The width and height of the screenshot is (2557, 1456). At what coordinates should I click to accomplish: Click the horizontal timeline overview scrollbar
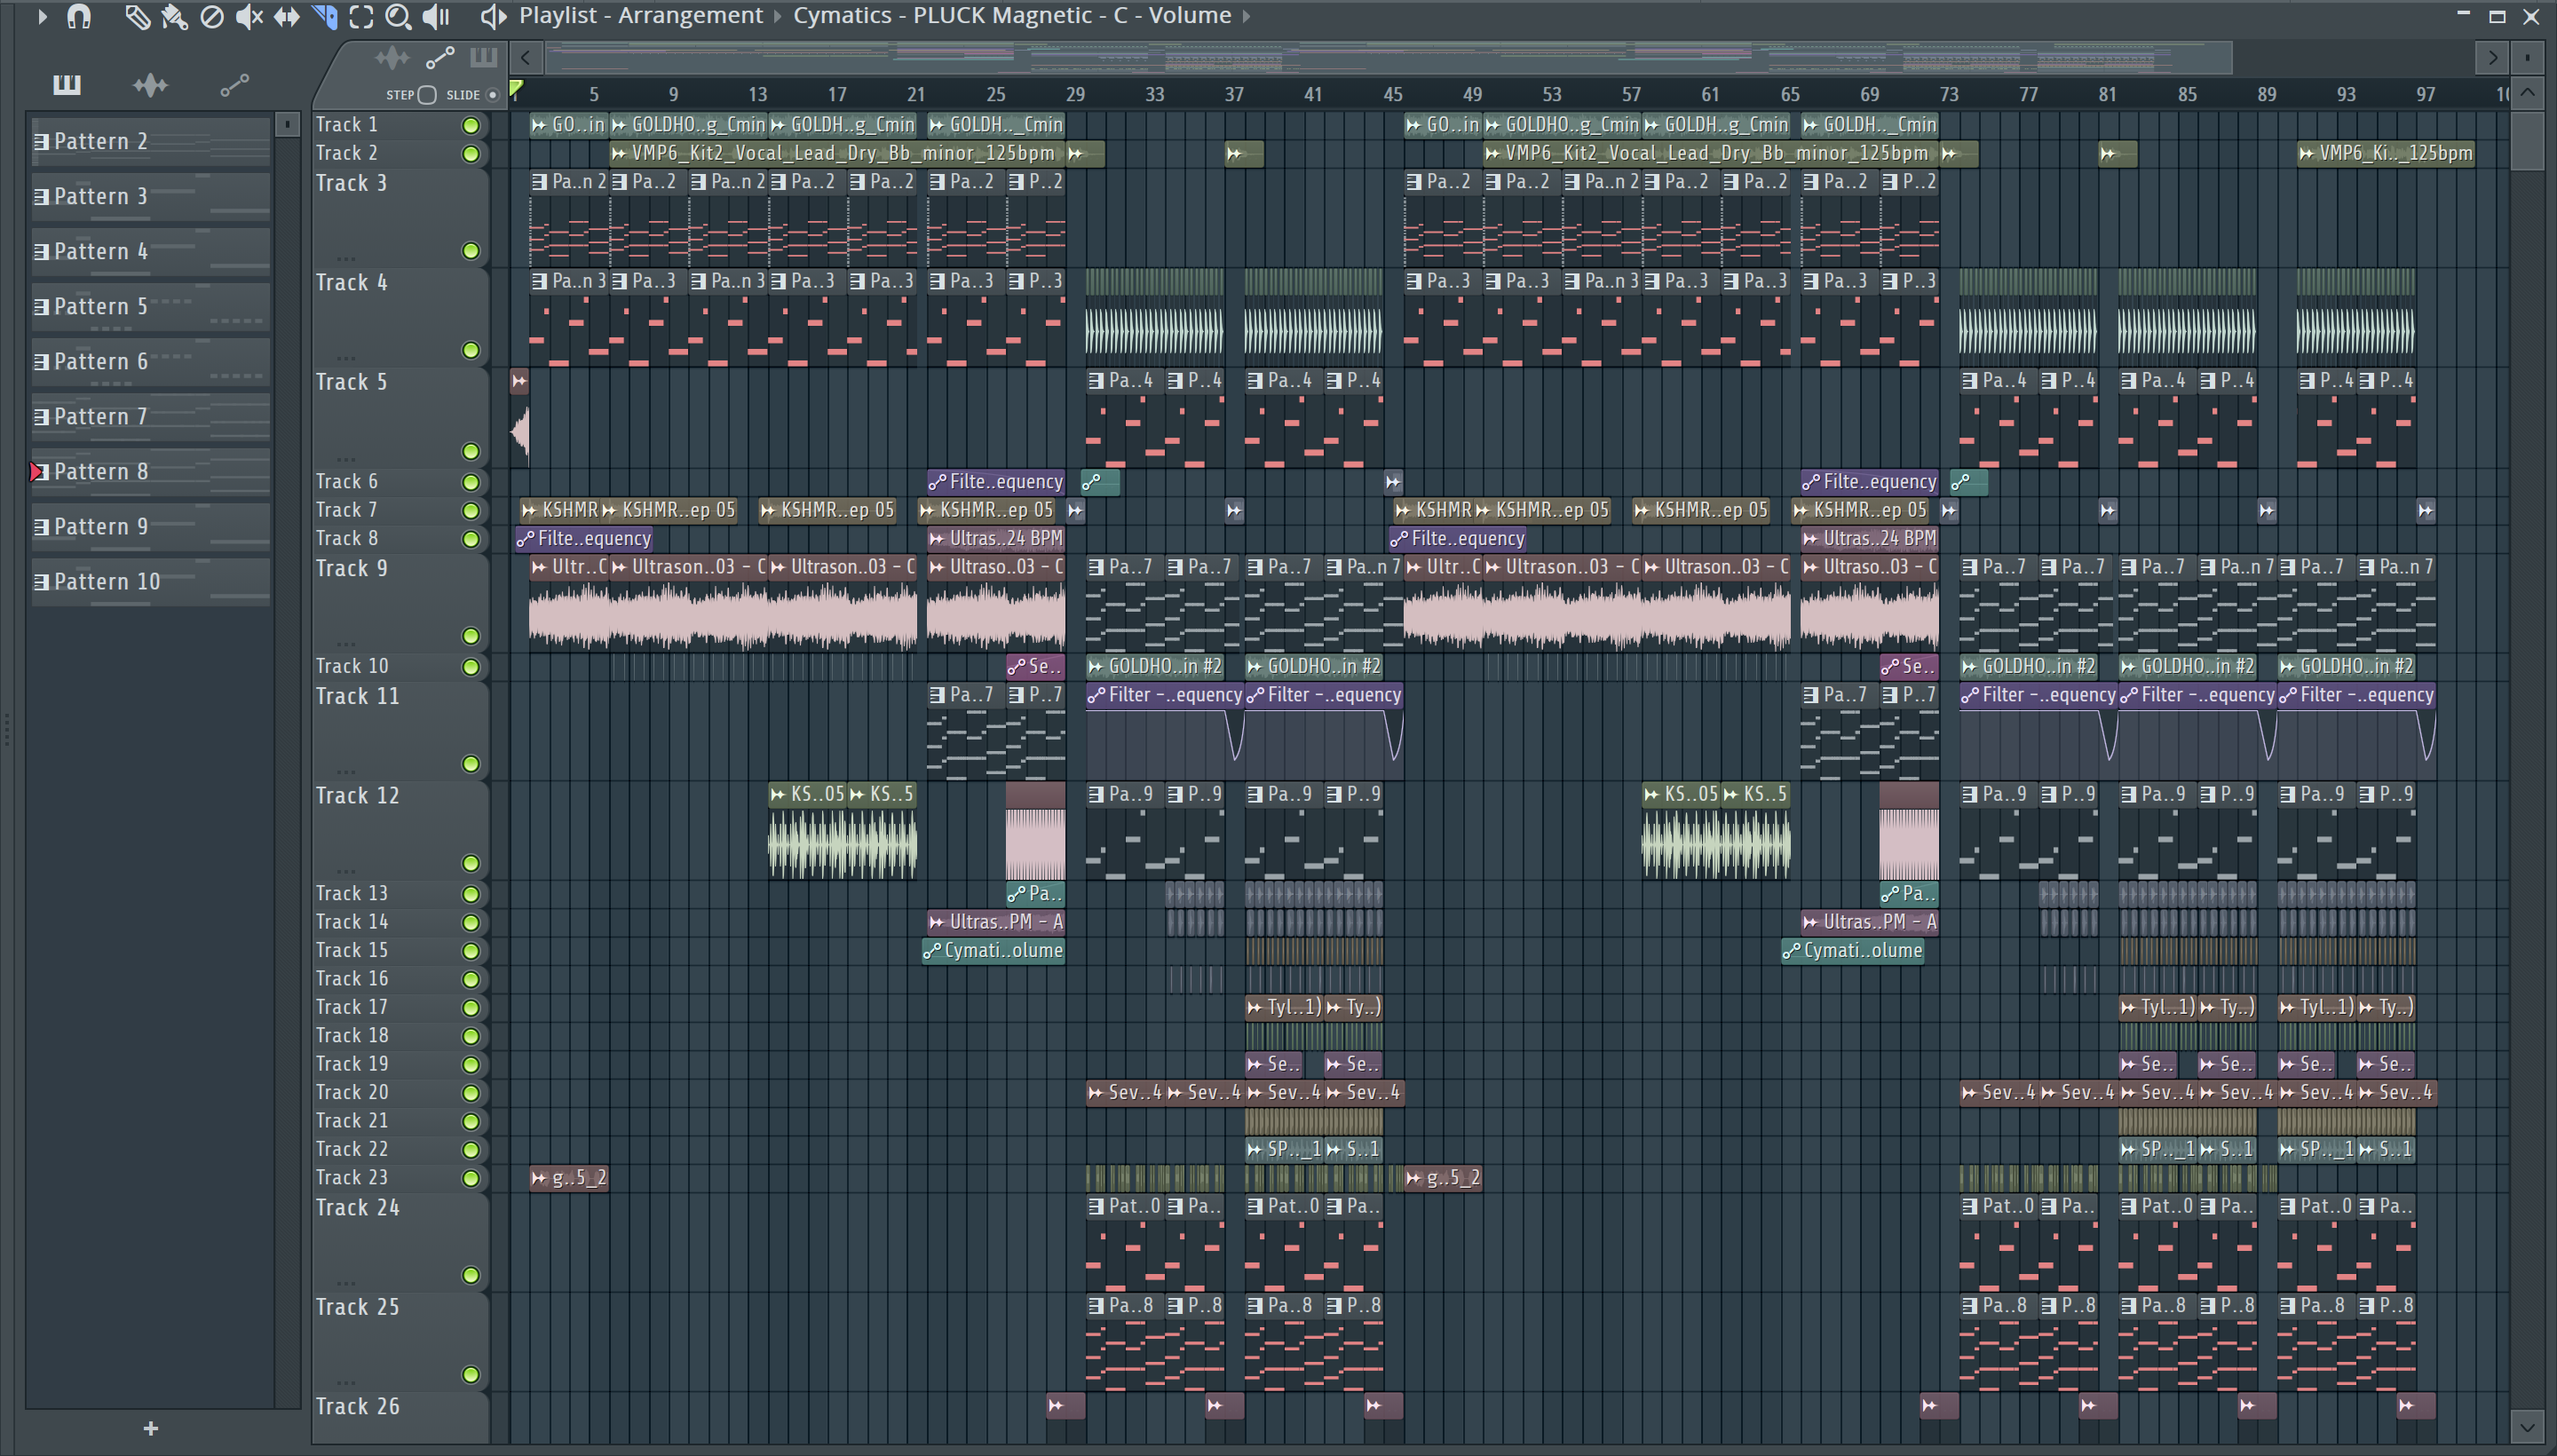(x=1390, y=58)
